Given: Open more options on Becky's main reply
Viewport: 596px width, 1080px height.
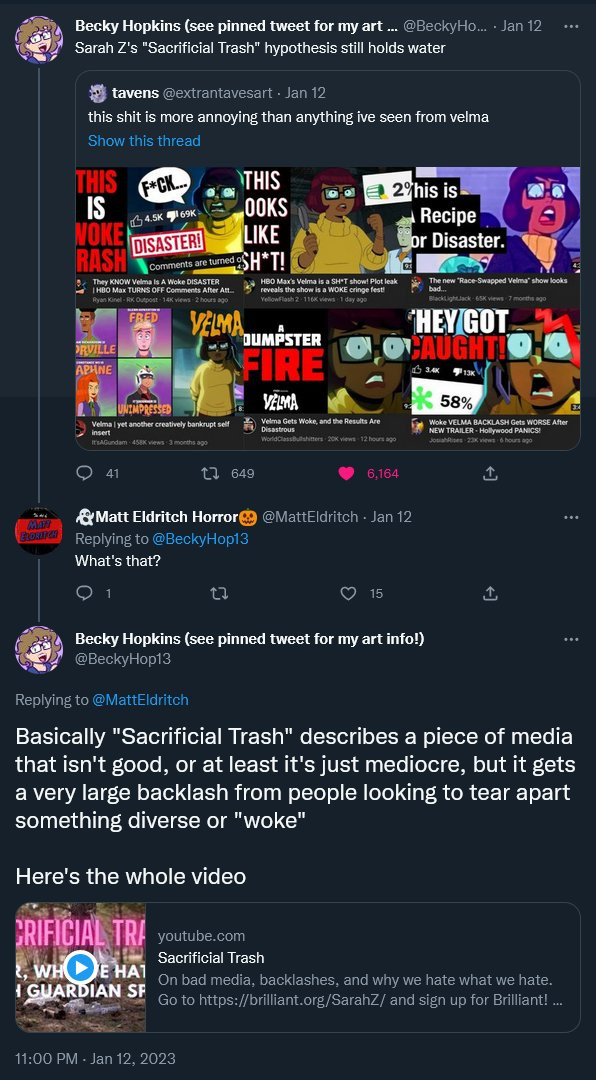Looking at the screenshot, I should [x=571, y=639].
